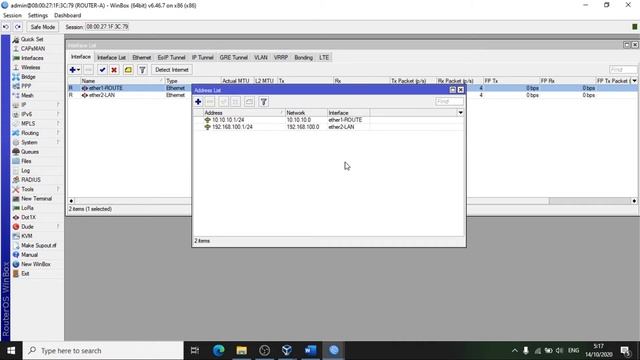The width and height of the screenshot is (640, 360).
Task: Select address 10.10.10.1/24 row
Action: (x=328, y=120)
